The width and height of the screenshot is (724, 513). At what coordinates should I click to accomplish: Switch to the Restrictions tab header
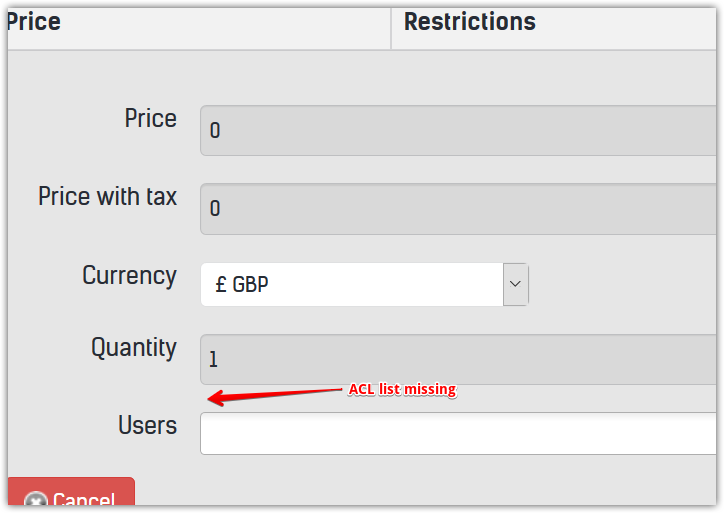470,22
